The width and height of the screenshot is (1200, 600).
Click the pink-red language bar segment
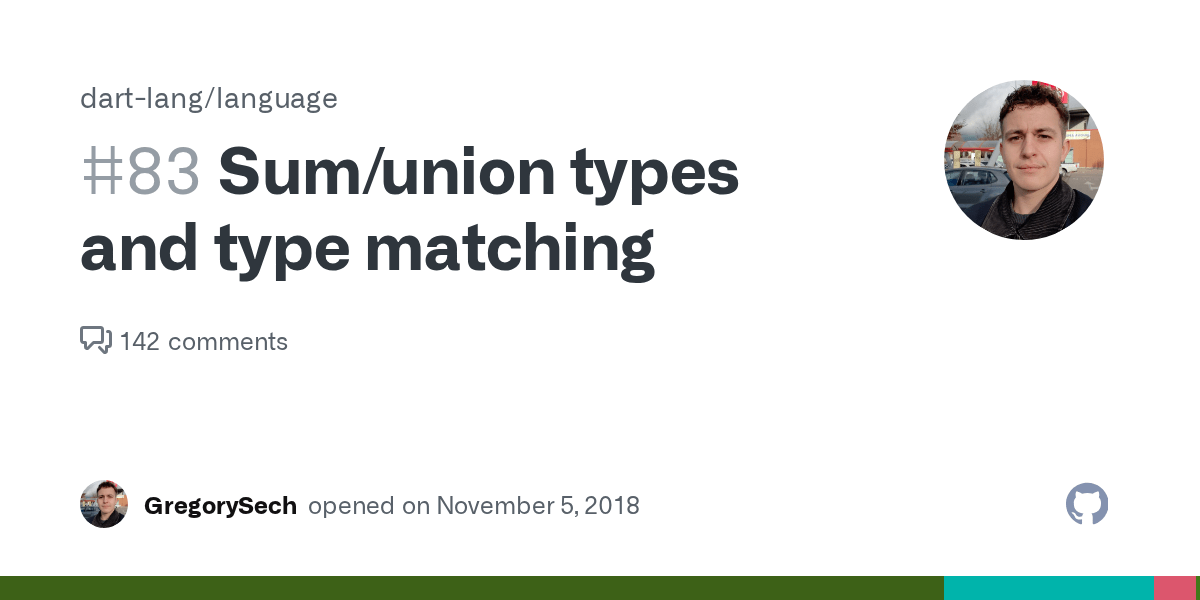[1175, 588]
